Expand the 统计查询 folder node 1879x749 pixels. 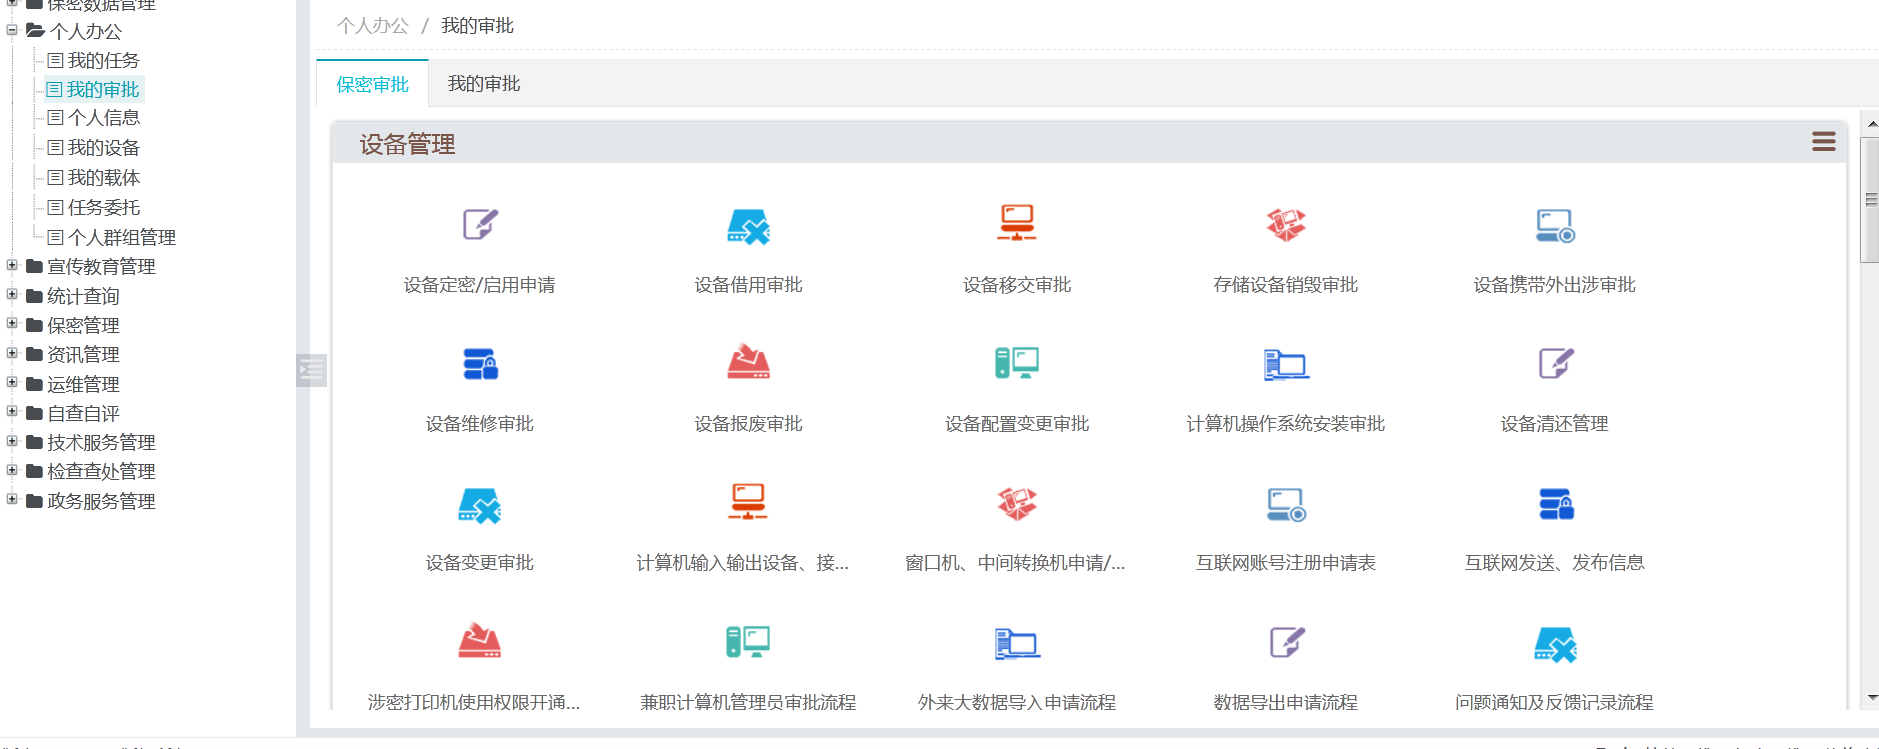click(12, 295)
